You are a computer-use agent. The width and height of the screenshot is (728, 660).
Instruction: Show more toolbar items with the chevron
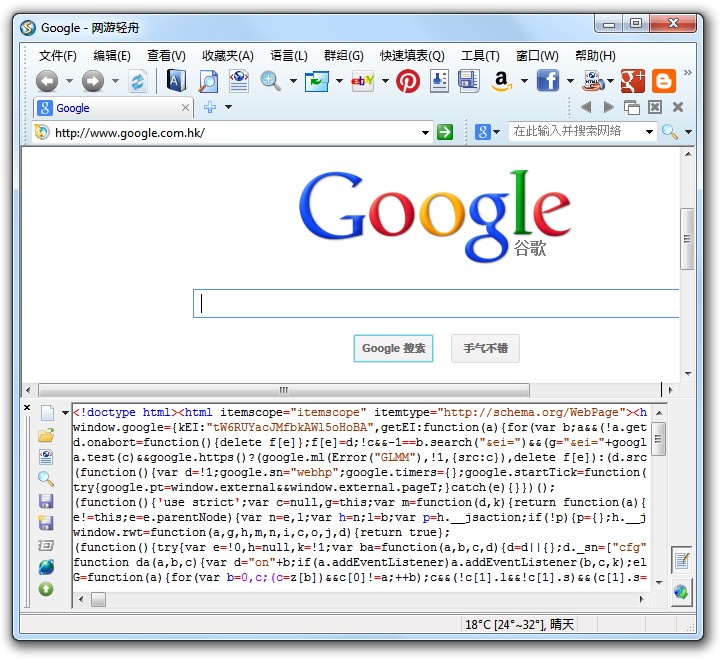pos(688,72)
